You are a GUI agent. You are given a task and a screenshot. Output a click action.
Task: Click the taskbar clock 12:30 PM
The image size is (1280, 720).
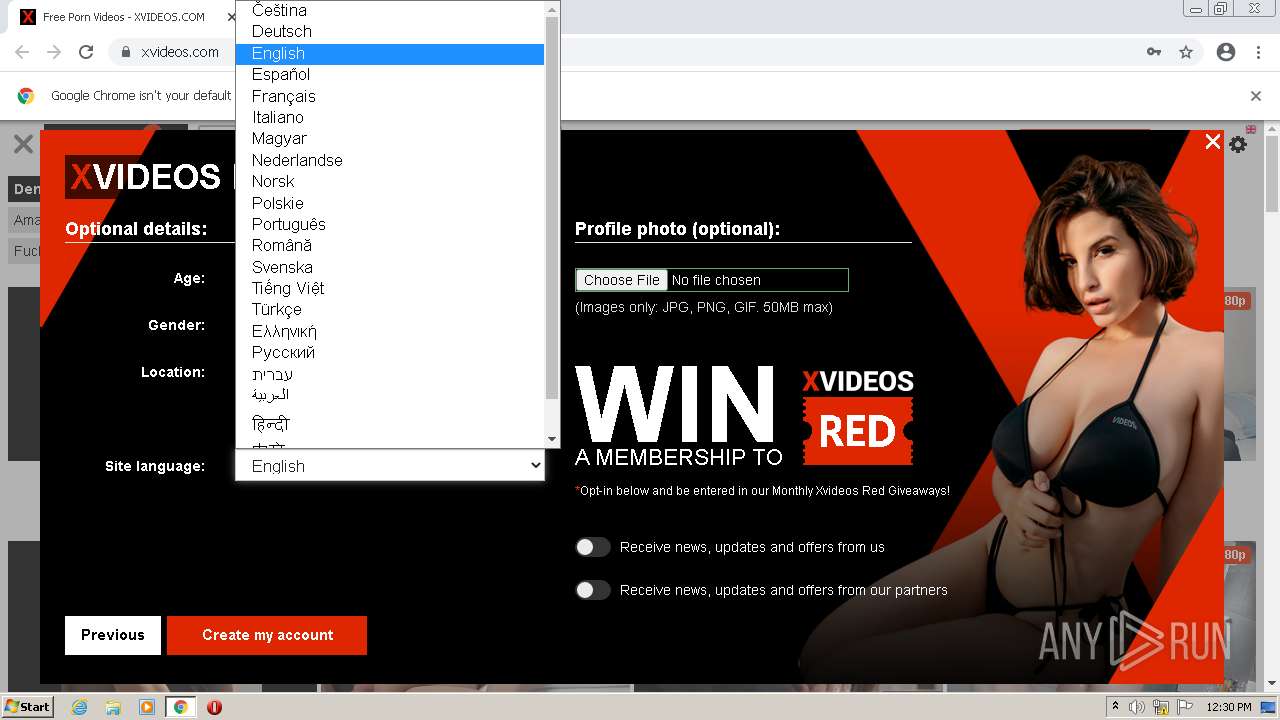click(1229, 707)
